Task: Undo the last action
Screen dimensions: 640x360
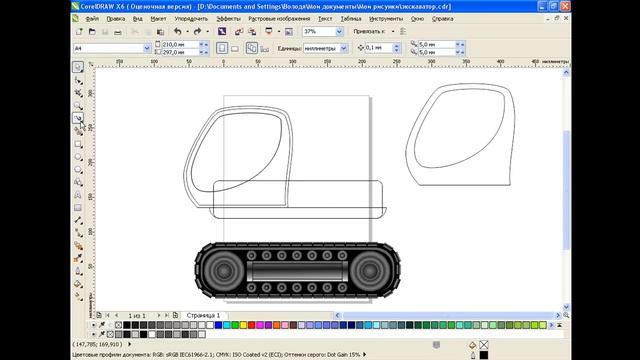Action: click(x=178, y=31)
